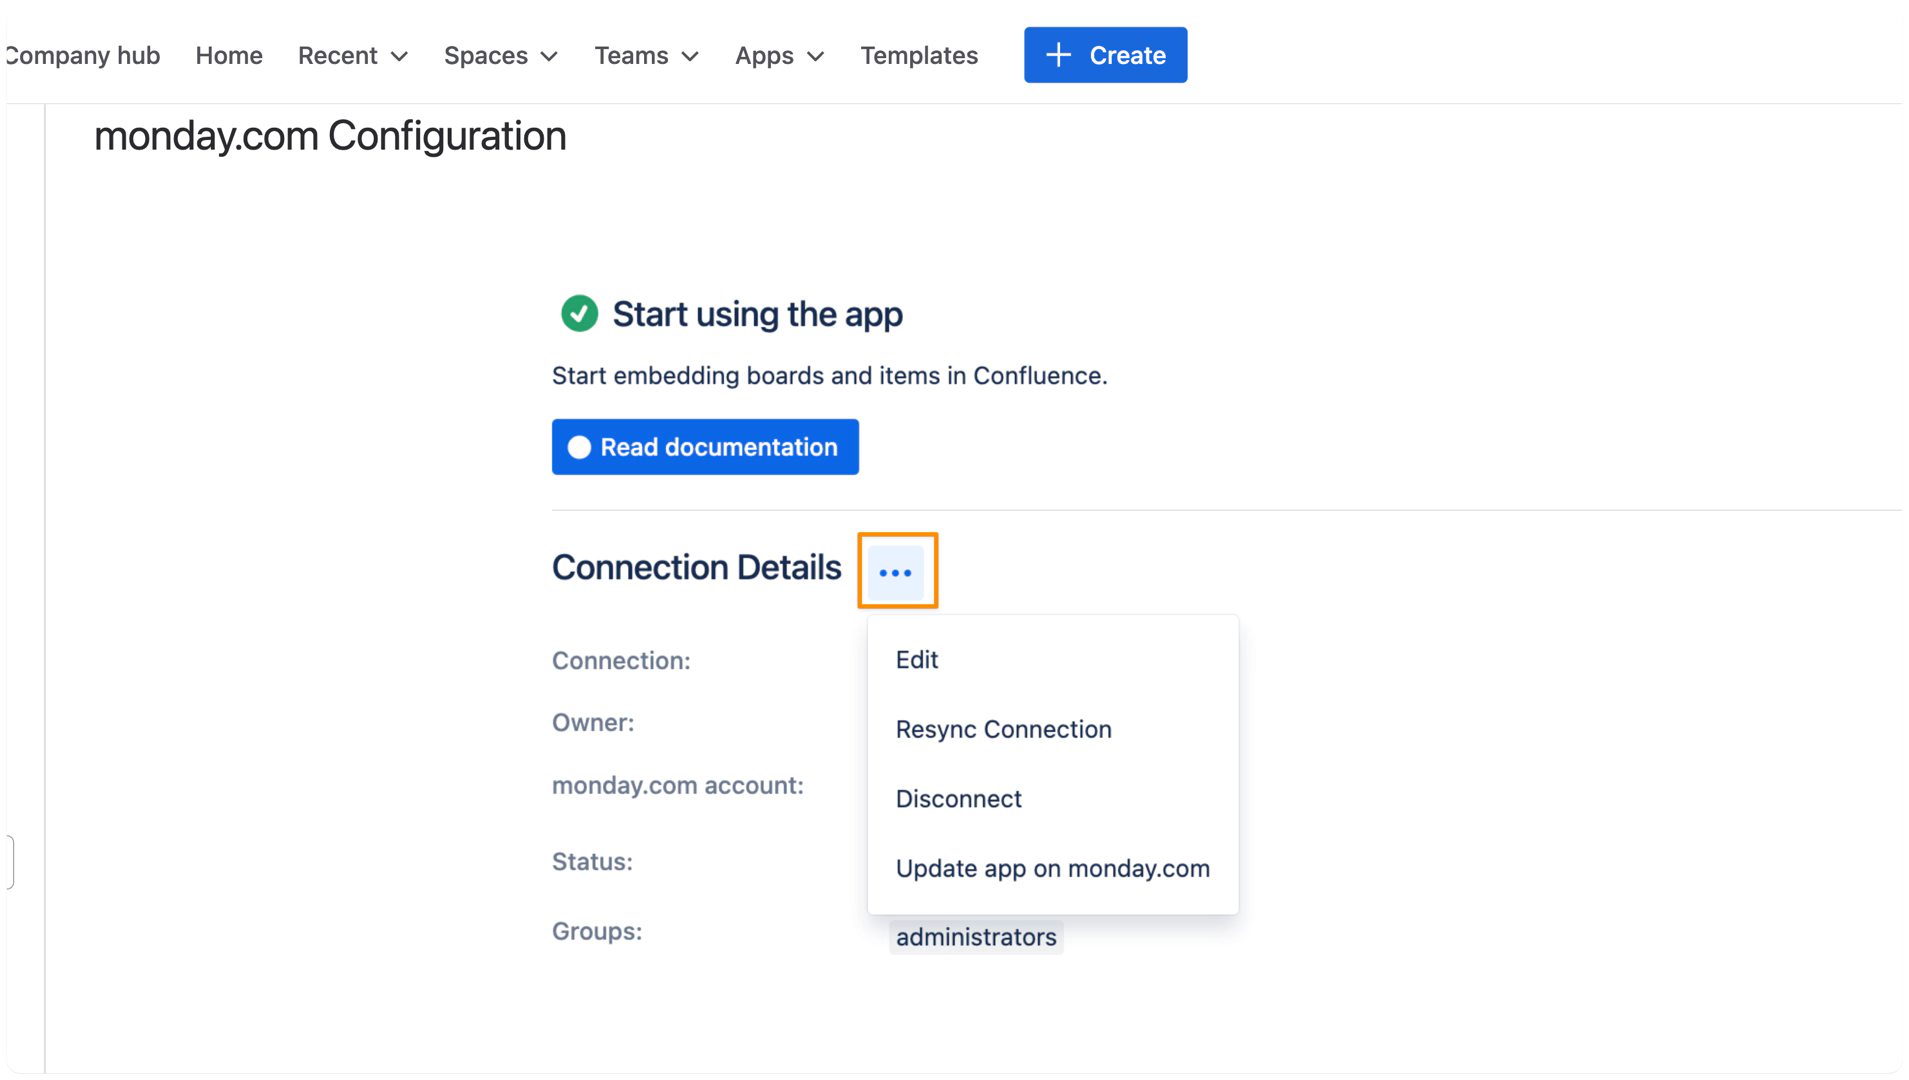
Task: Click the circle icon in Read documentation
Action: 579,447
